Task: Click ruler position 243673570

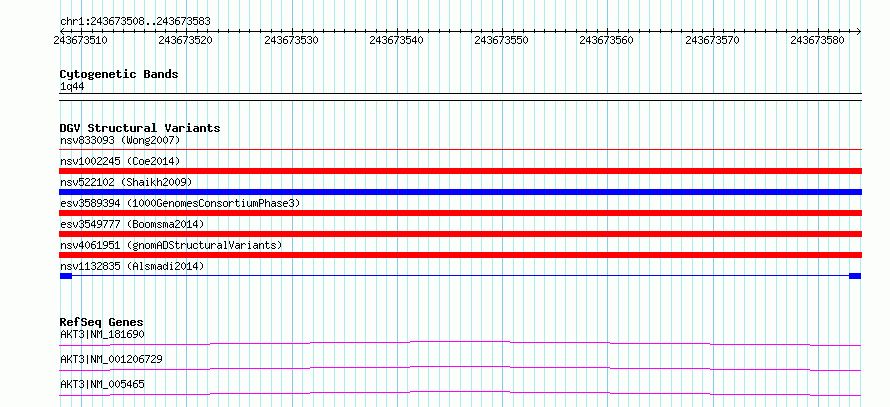Action: (x=712, y=40)
